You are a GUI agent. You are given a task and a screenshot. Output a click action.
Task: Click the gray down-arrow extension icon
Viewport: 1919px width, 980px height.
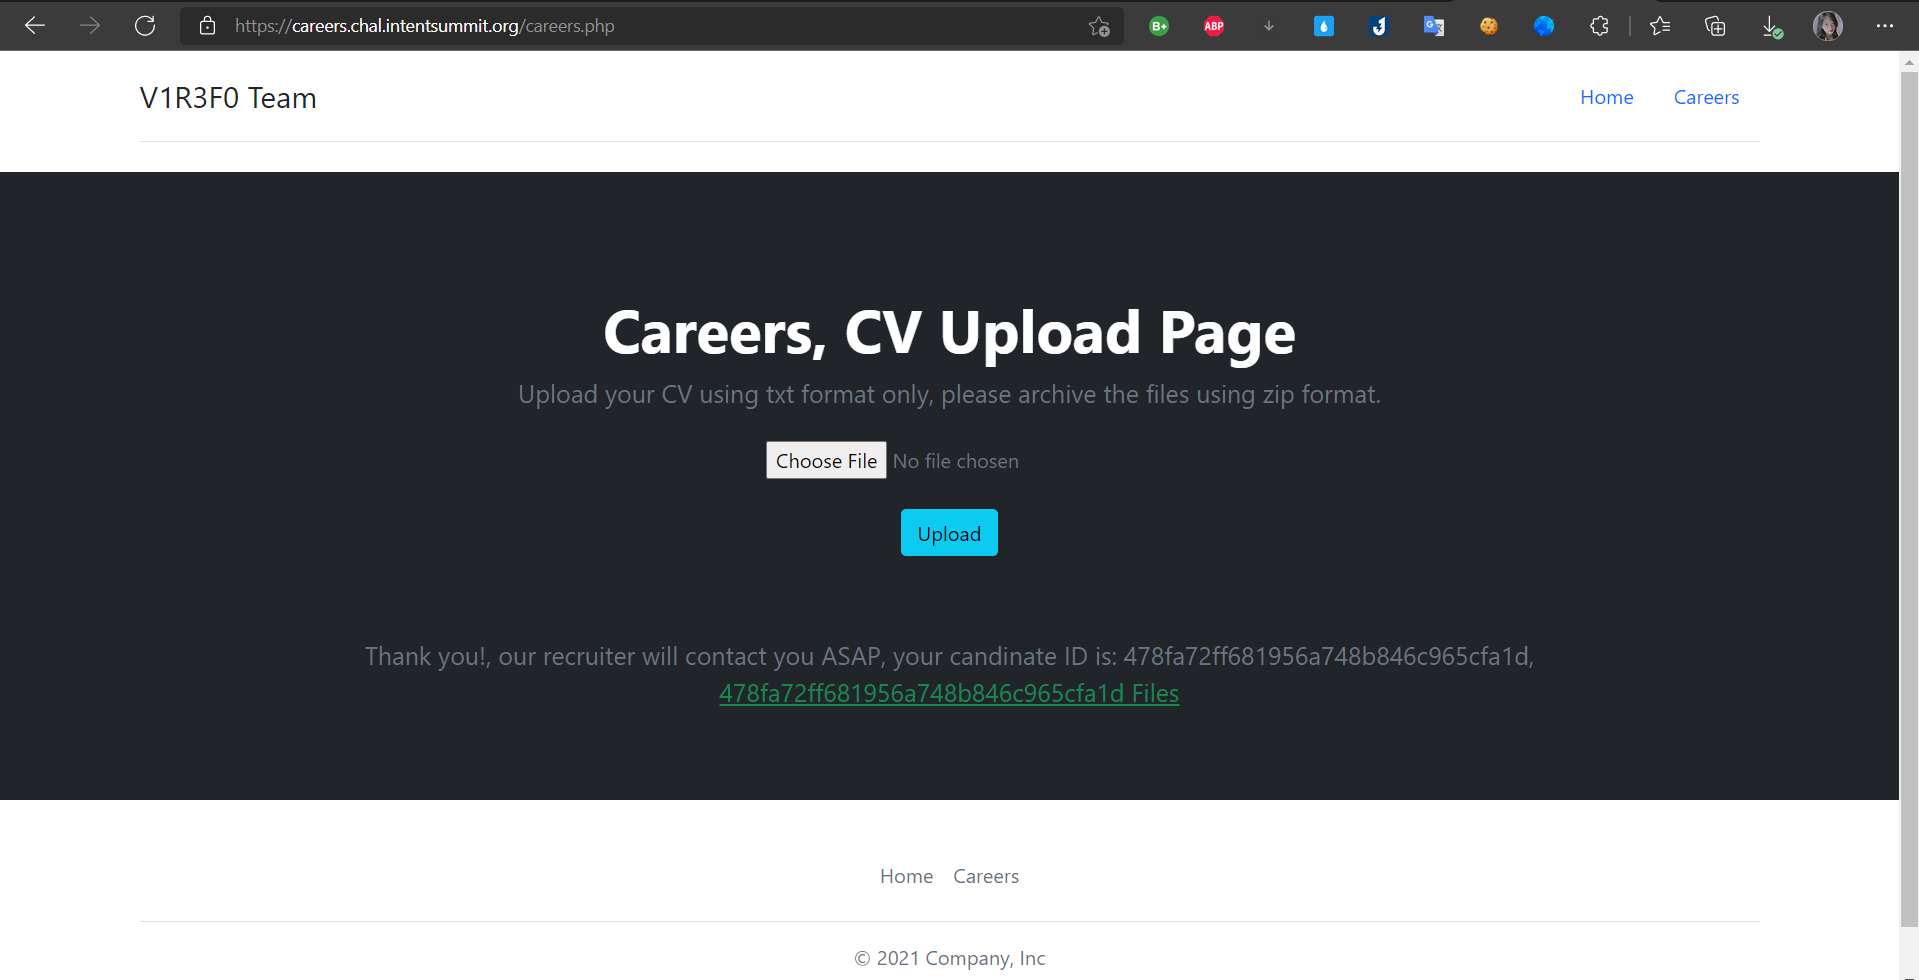click(1269, 26)
